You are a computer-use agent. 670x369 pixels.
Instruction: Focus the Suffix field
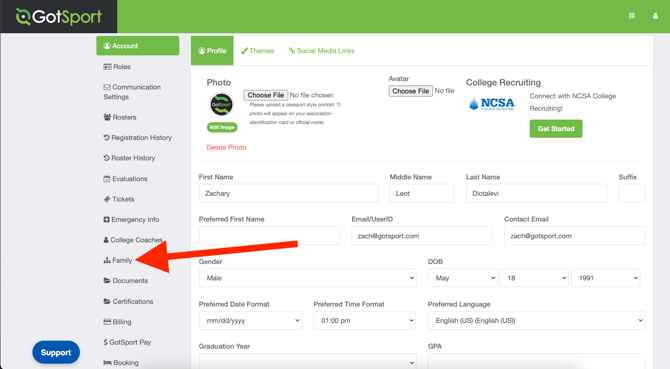(x=632, y=193)
